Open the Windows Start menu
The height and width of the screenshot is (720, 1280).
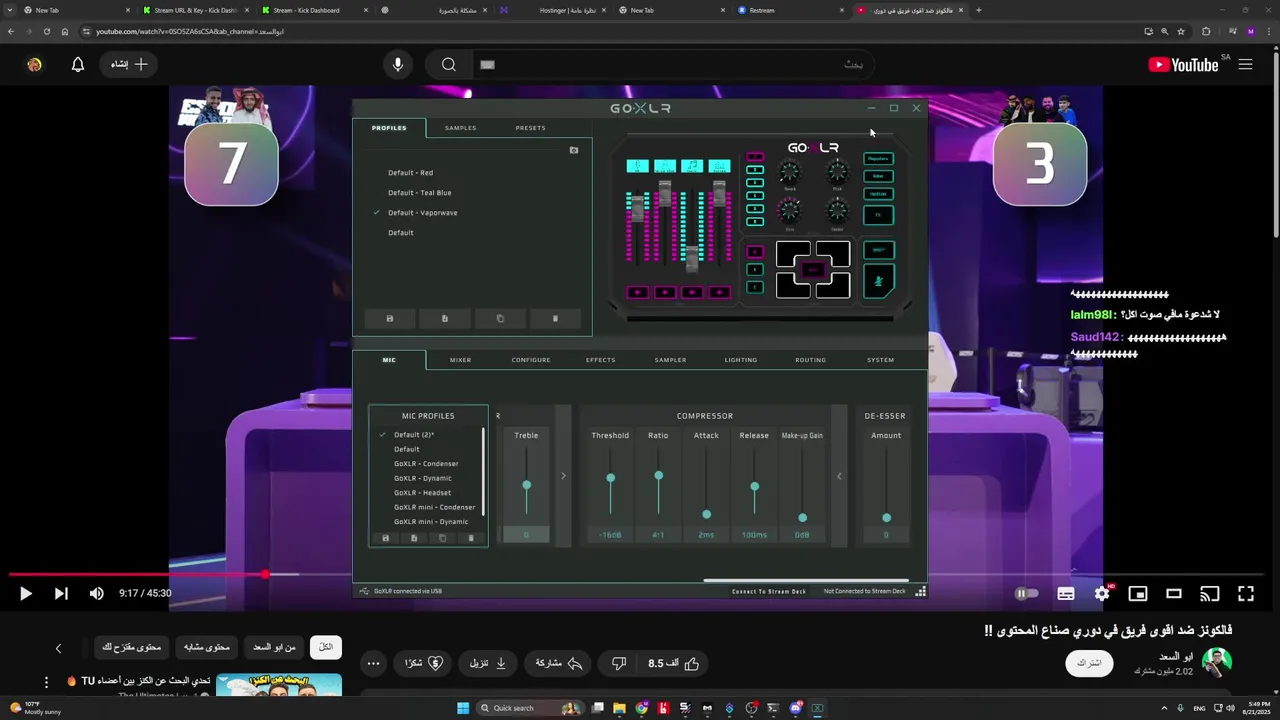[x=463, y=708]
